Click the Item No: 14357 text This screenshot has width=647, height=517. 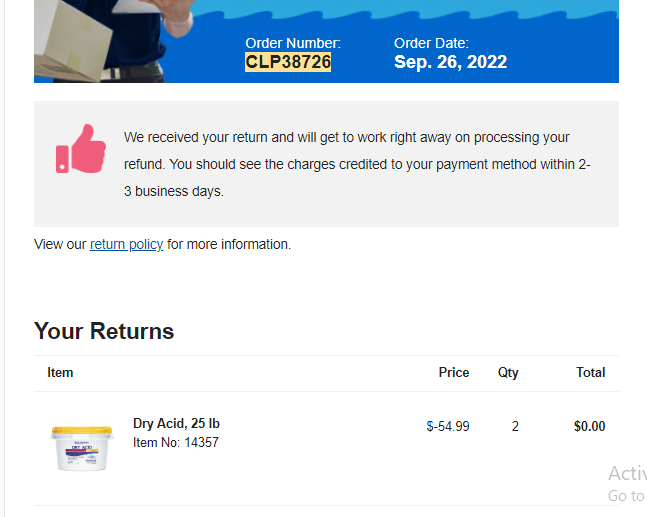point(176,442)
